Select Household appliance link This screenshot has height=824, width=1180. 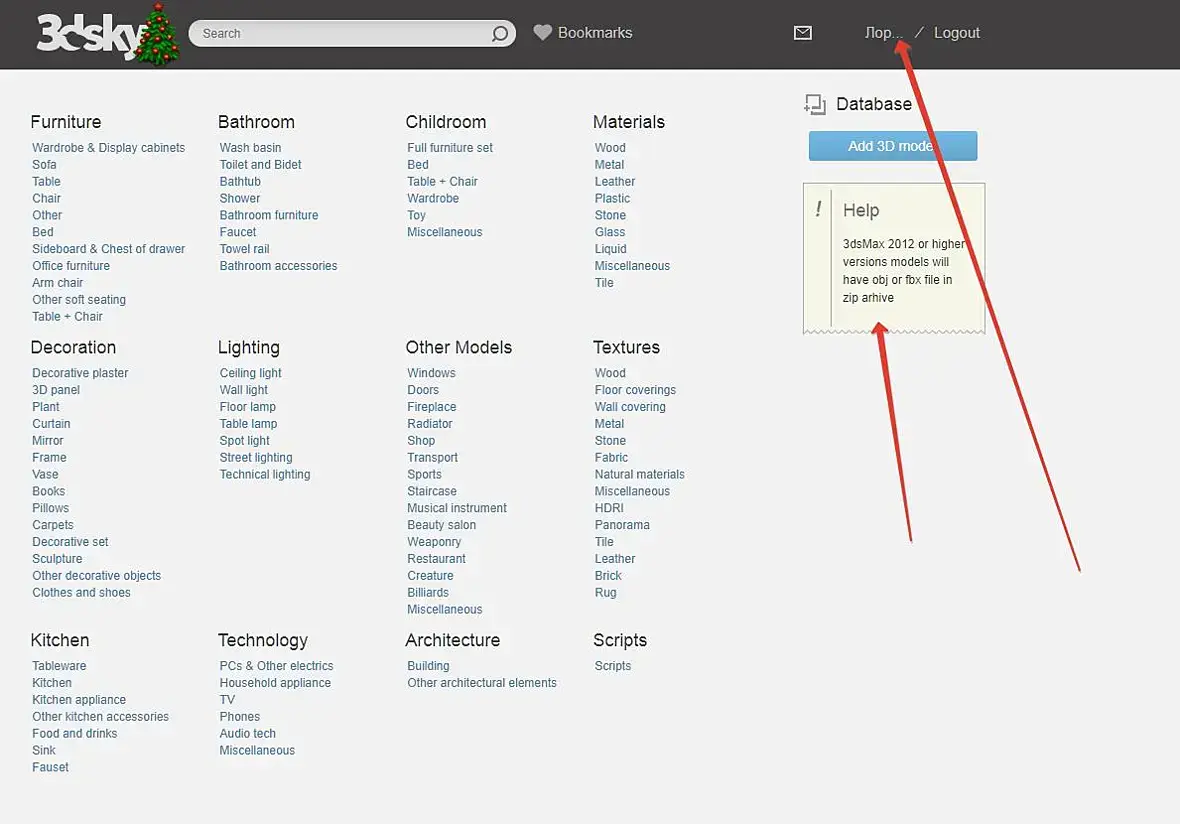pyautogui.click(x=275, y=683)
